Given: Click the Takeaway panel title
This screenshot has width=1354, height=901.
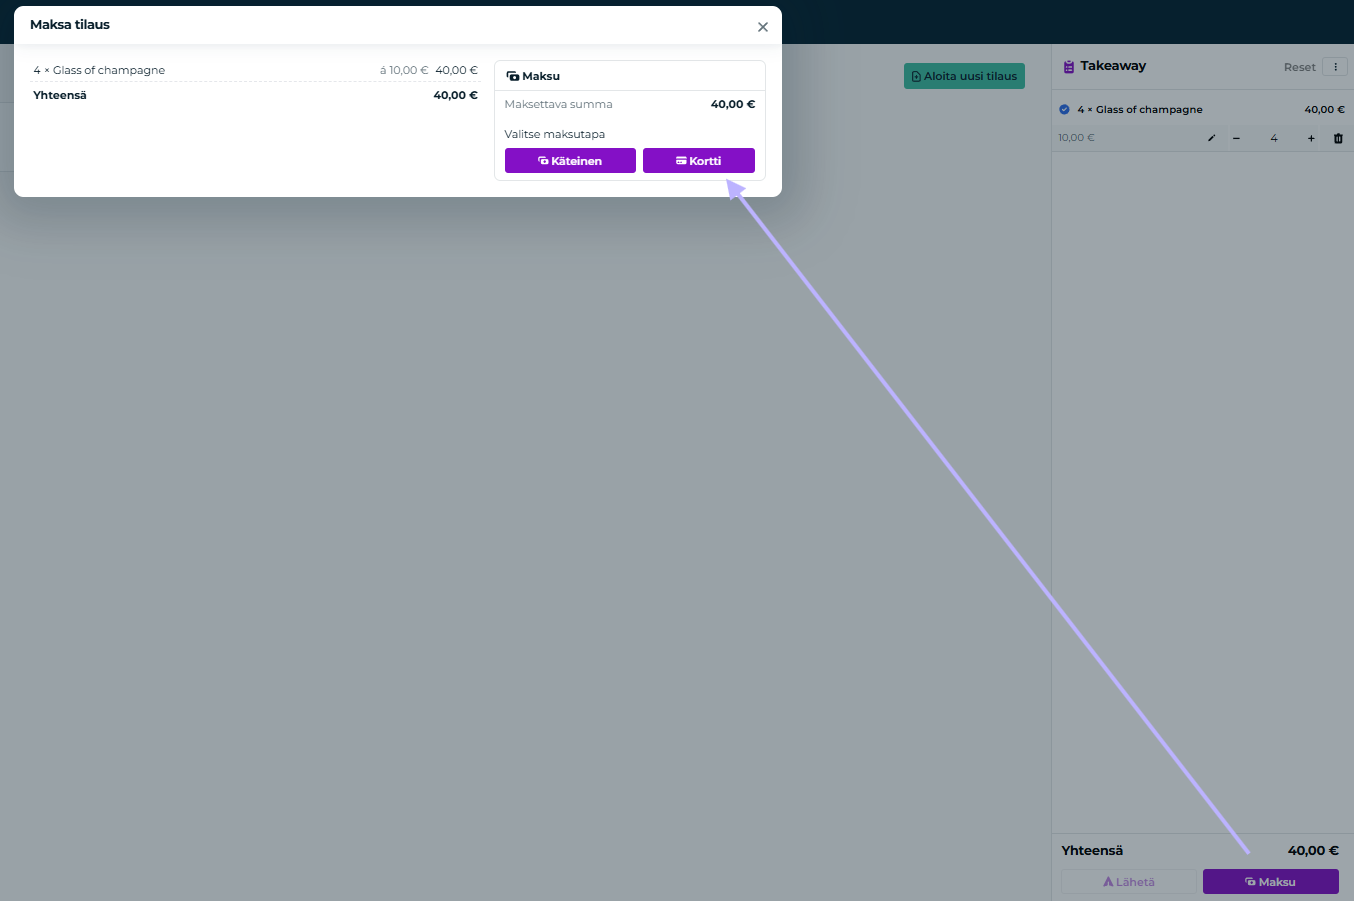Looking at the screenshot, I should (1113, 66).
